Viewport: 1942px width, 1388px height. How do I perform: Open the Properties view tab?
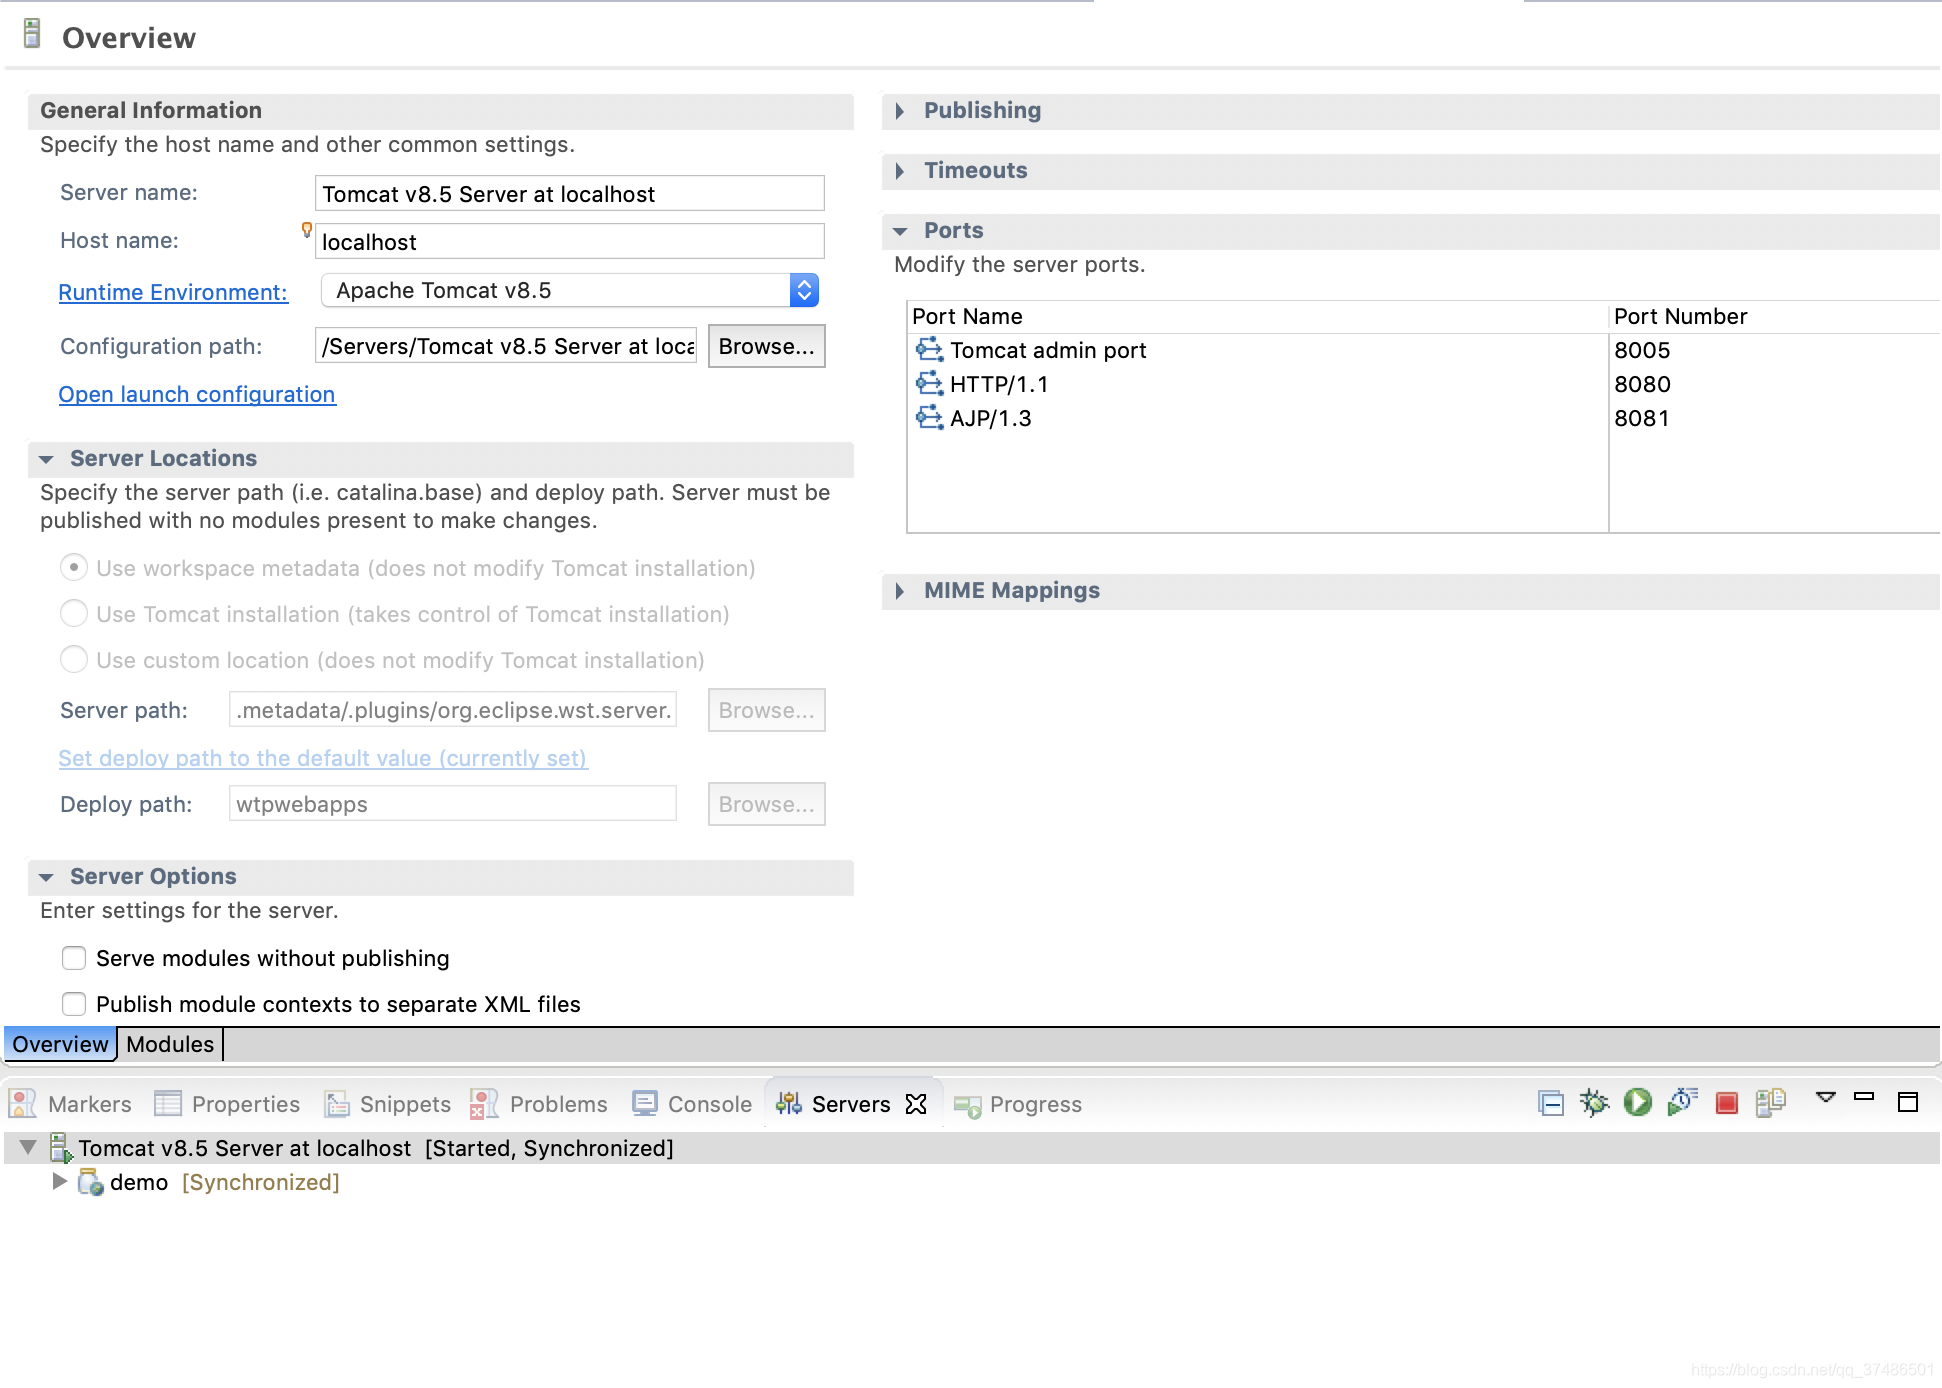click(228, 1104)
